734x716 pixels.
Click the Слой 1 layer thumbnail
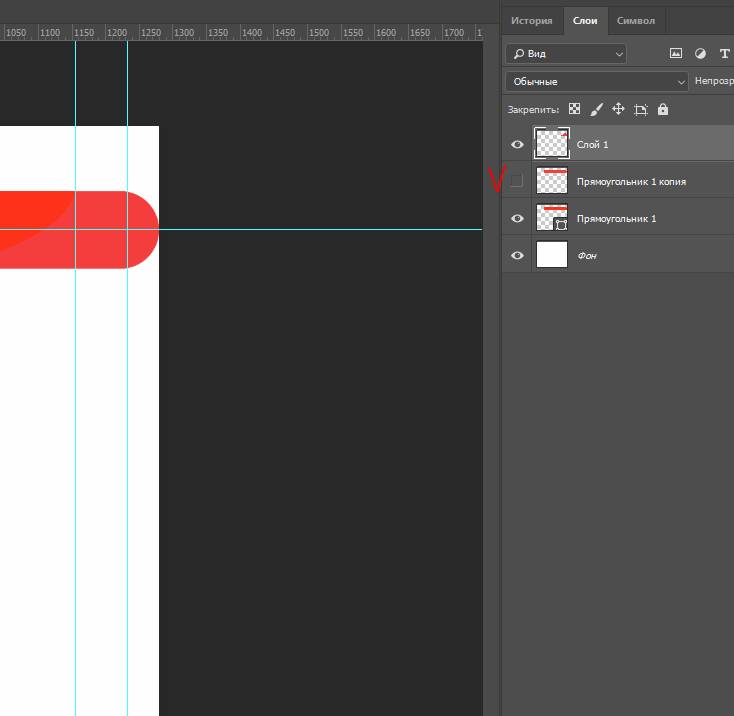coord(552,144)
